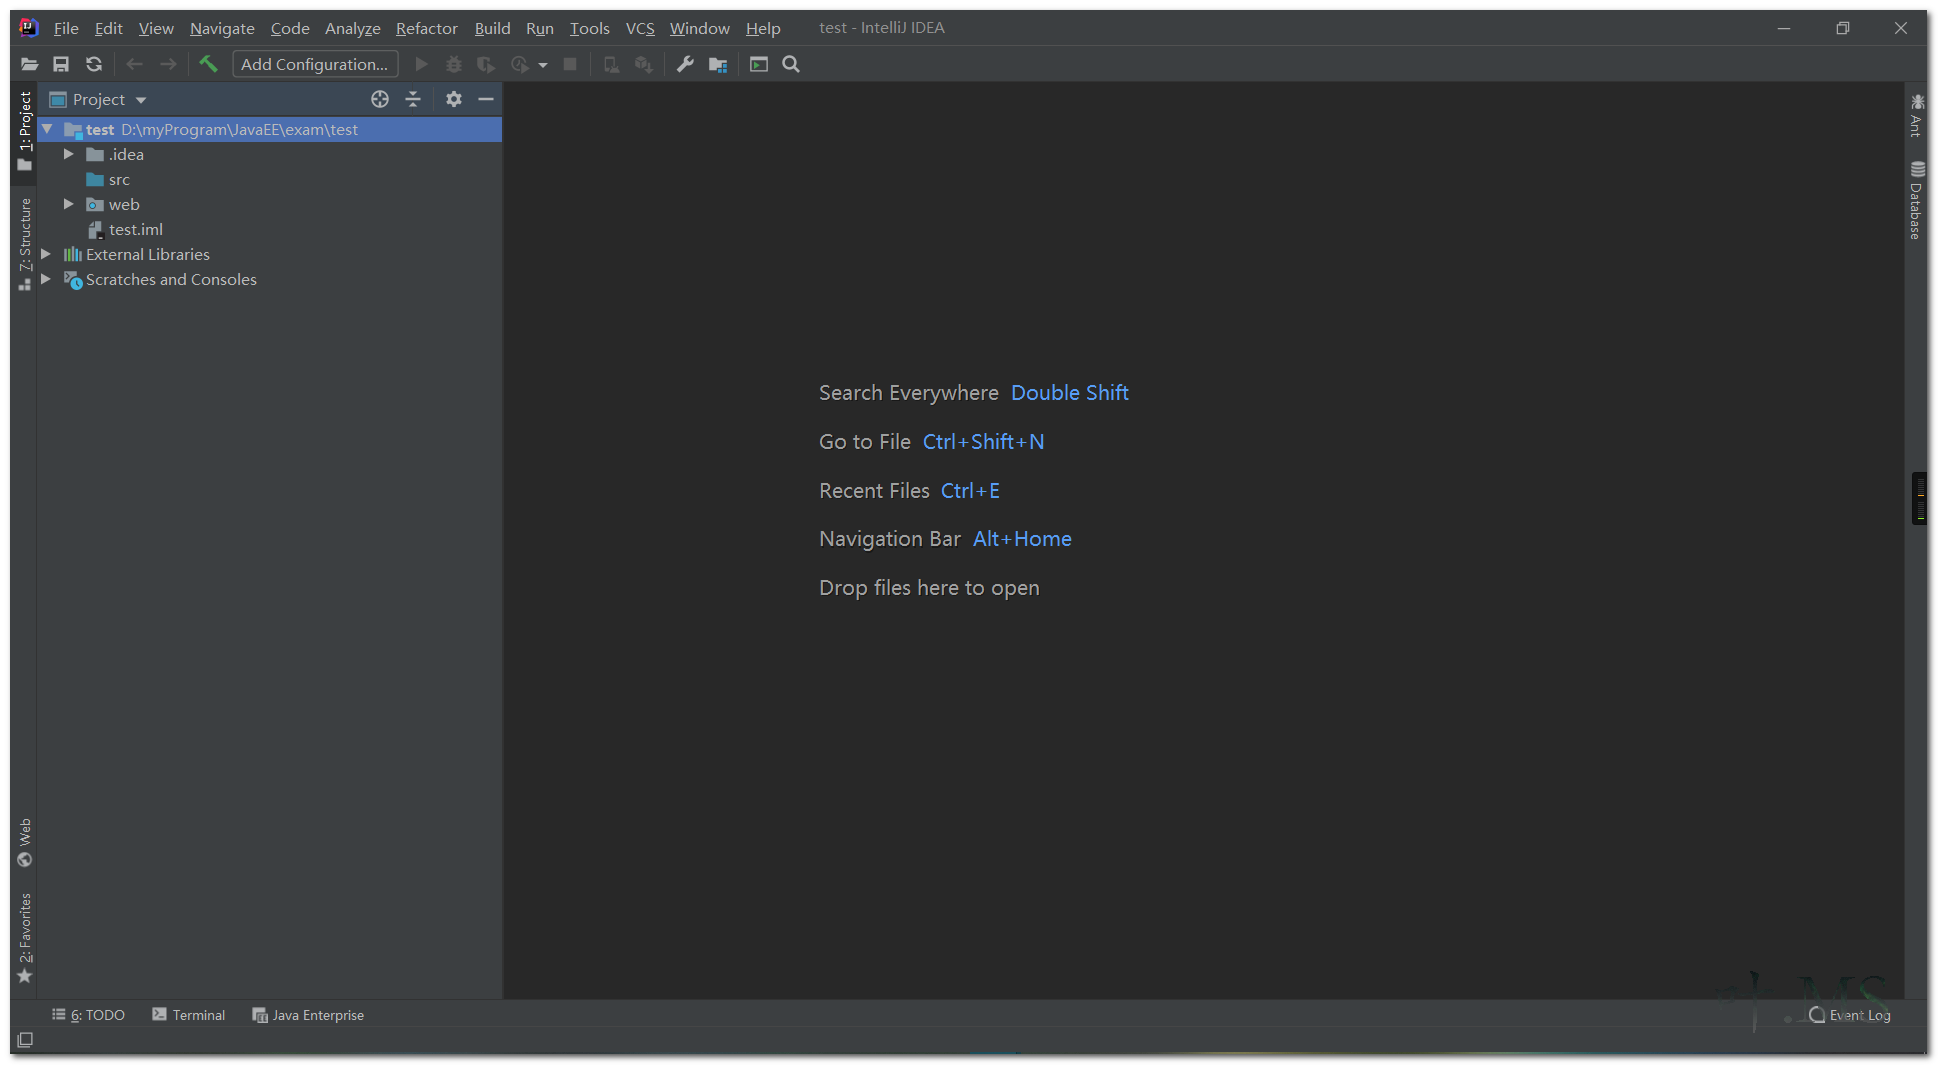The height and width of the screenshot is (1065, 1938).
Task: Click the Forward navigation arrow
Action: 168,64
